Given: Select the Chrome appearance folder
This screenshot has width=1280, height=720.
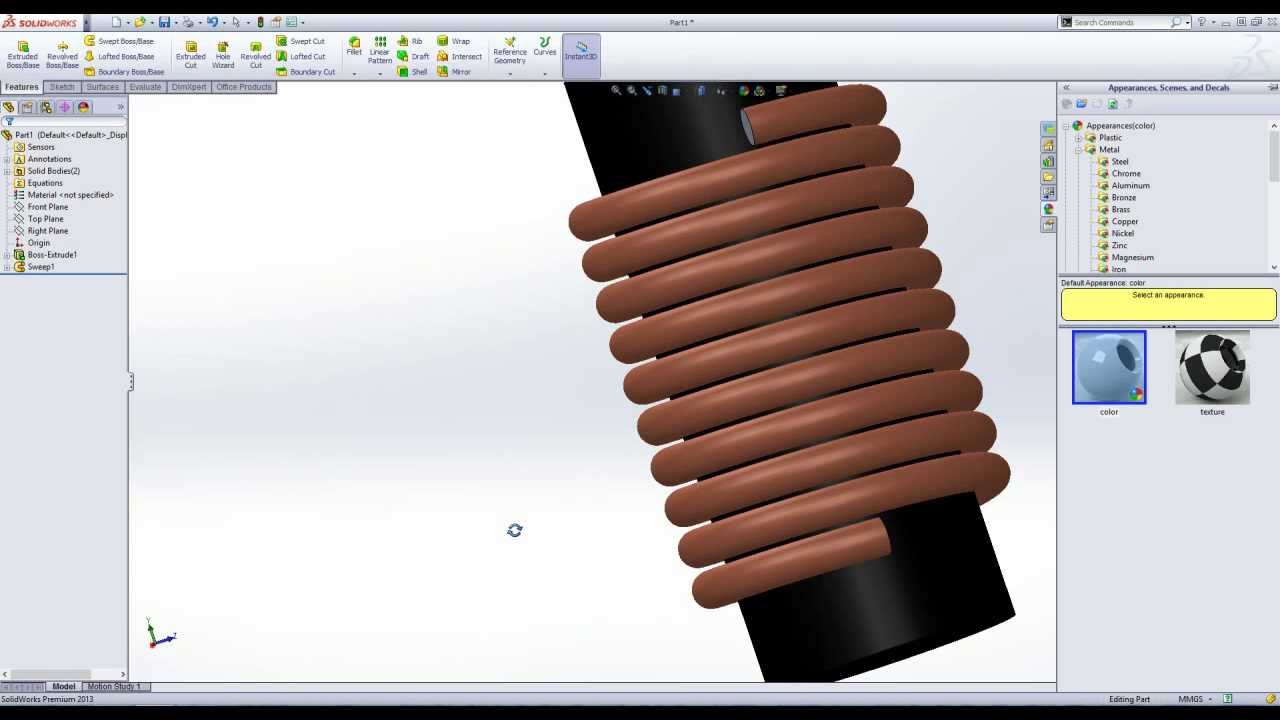Looking at the screenshot, I should tap(1119, 174).
